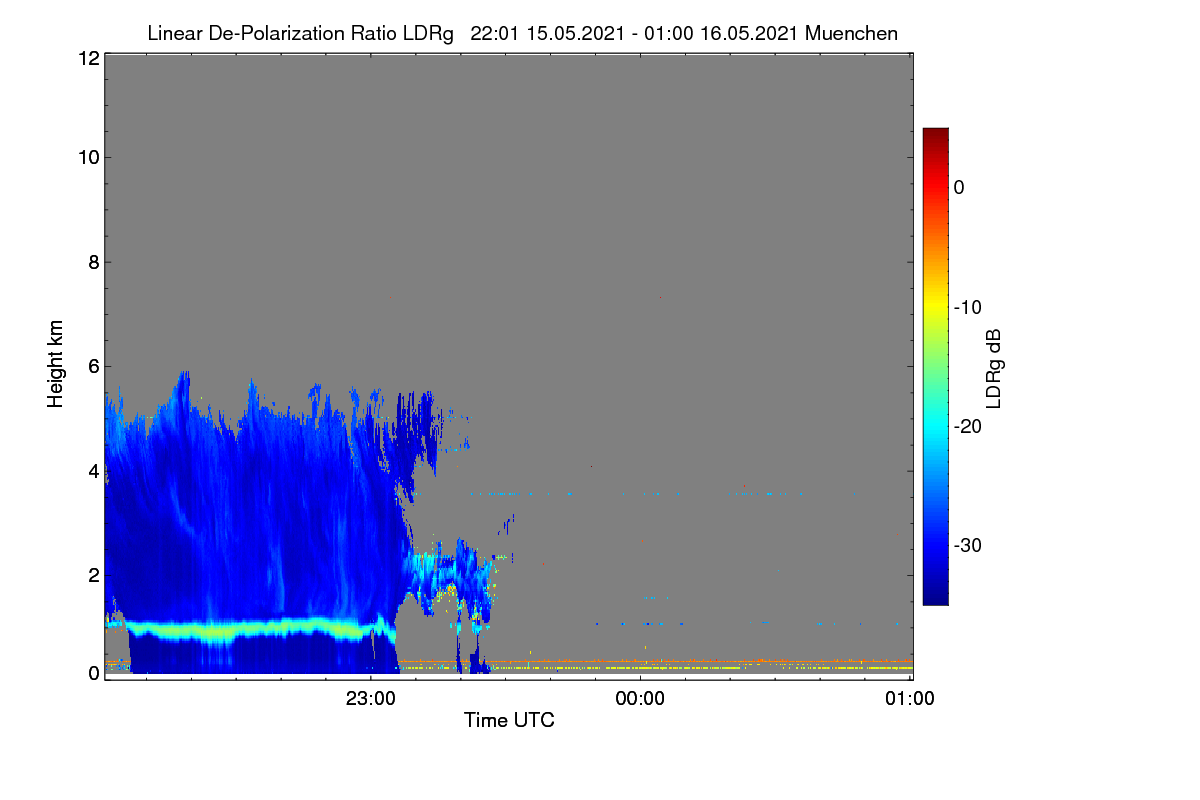
Task: Click the height tick label '12'
Action: [x=87, y=58]
